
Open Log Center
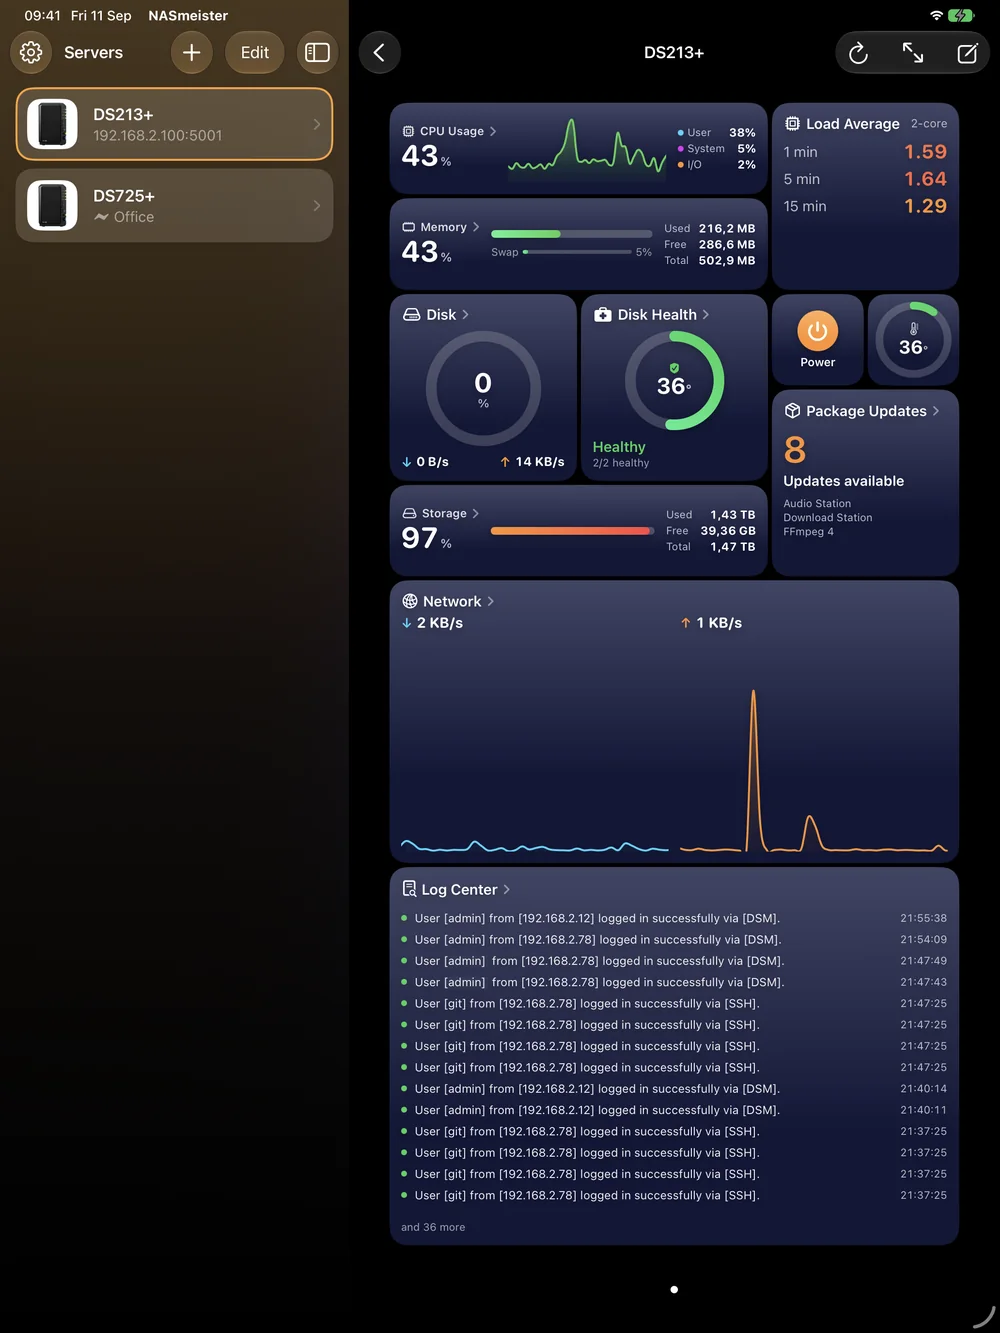456,889
